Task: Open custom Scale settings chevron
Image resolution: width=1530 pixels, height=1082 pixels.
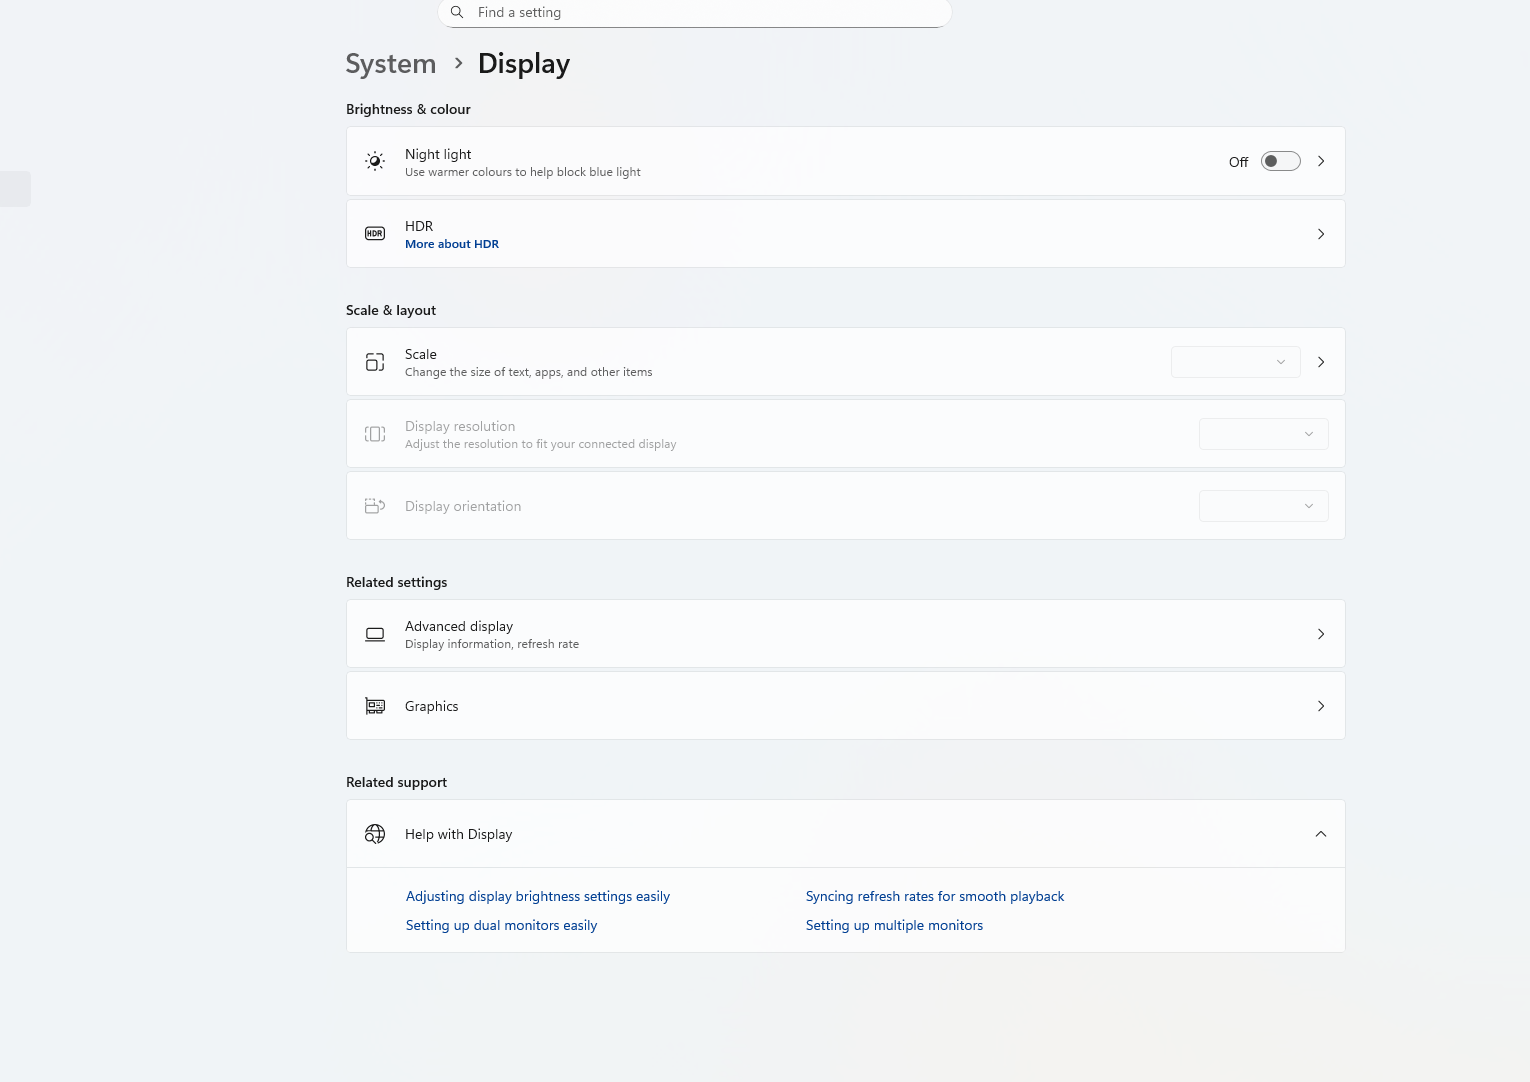Action: (1321, 362)
